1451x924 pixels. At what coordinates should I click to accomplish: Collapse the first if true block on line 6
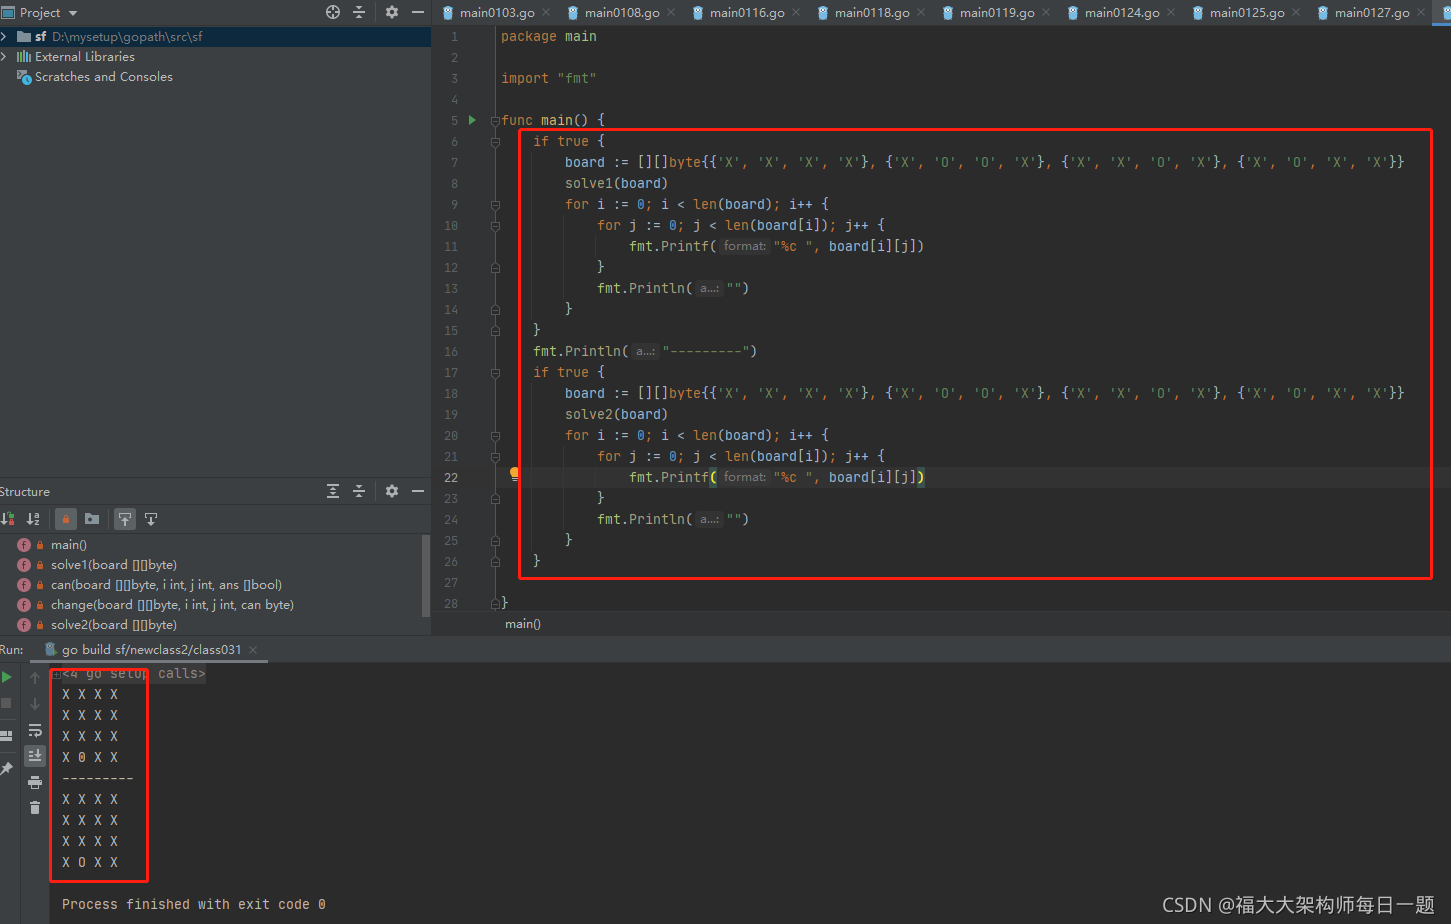(495, 141)
